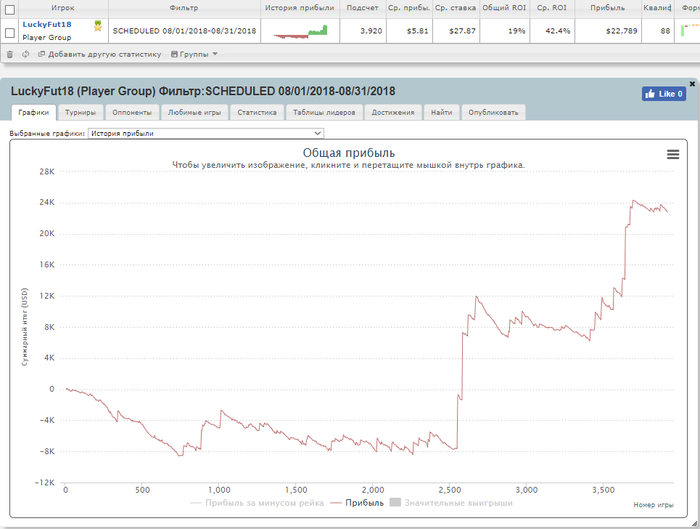700x529 pixels.
Task: Tick the header select-all checkbox
Action: [x=9, y=9]
